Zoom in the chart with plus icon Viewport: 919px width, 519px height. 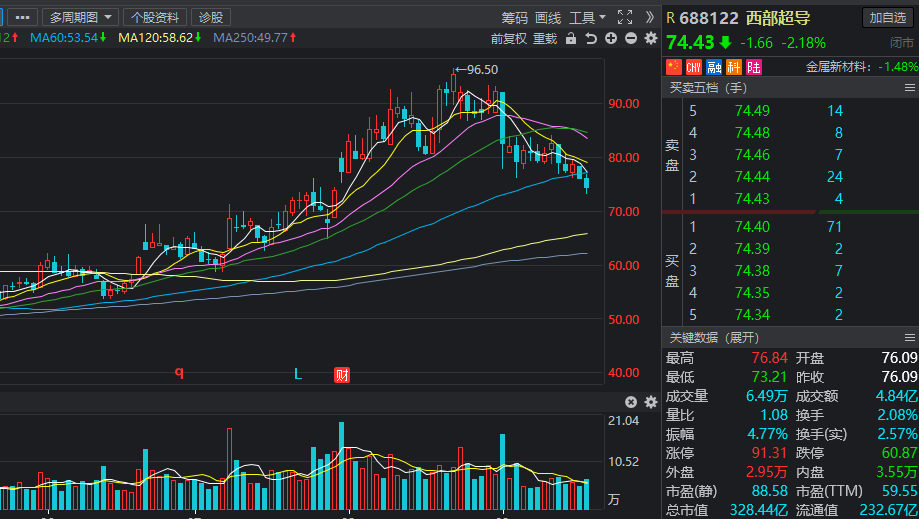(611, 39)
